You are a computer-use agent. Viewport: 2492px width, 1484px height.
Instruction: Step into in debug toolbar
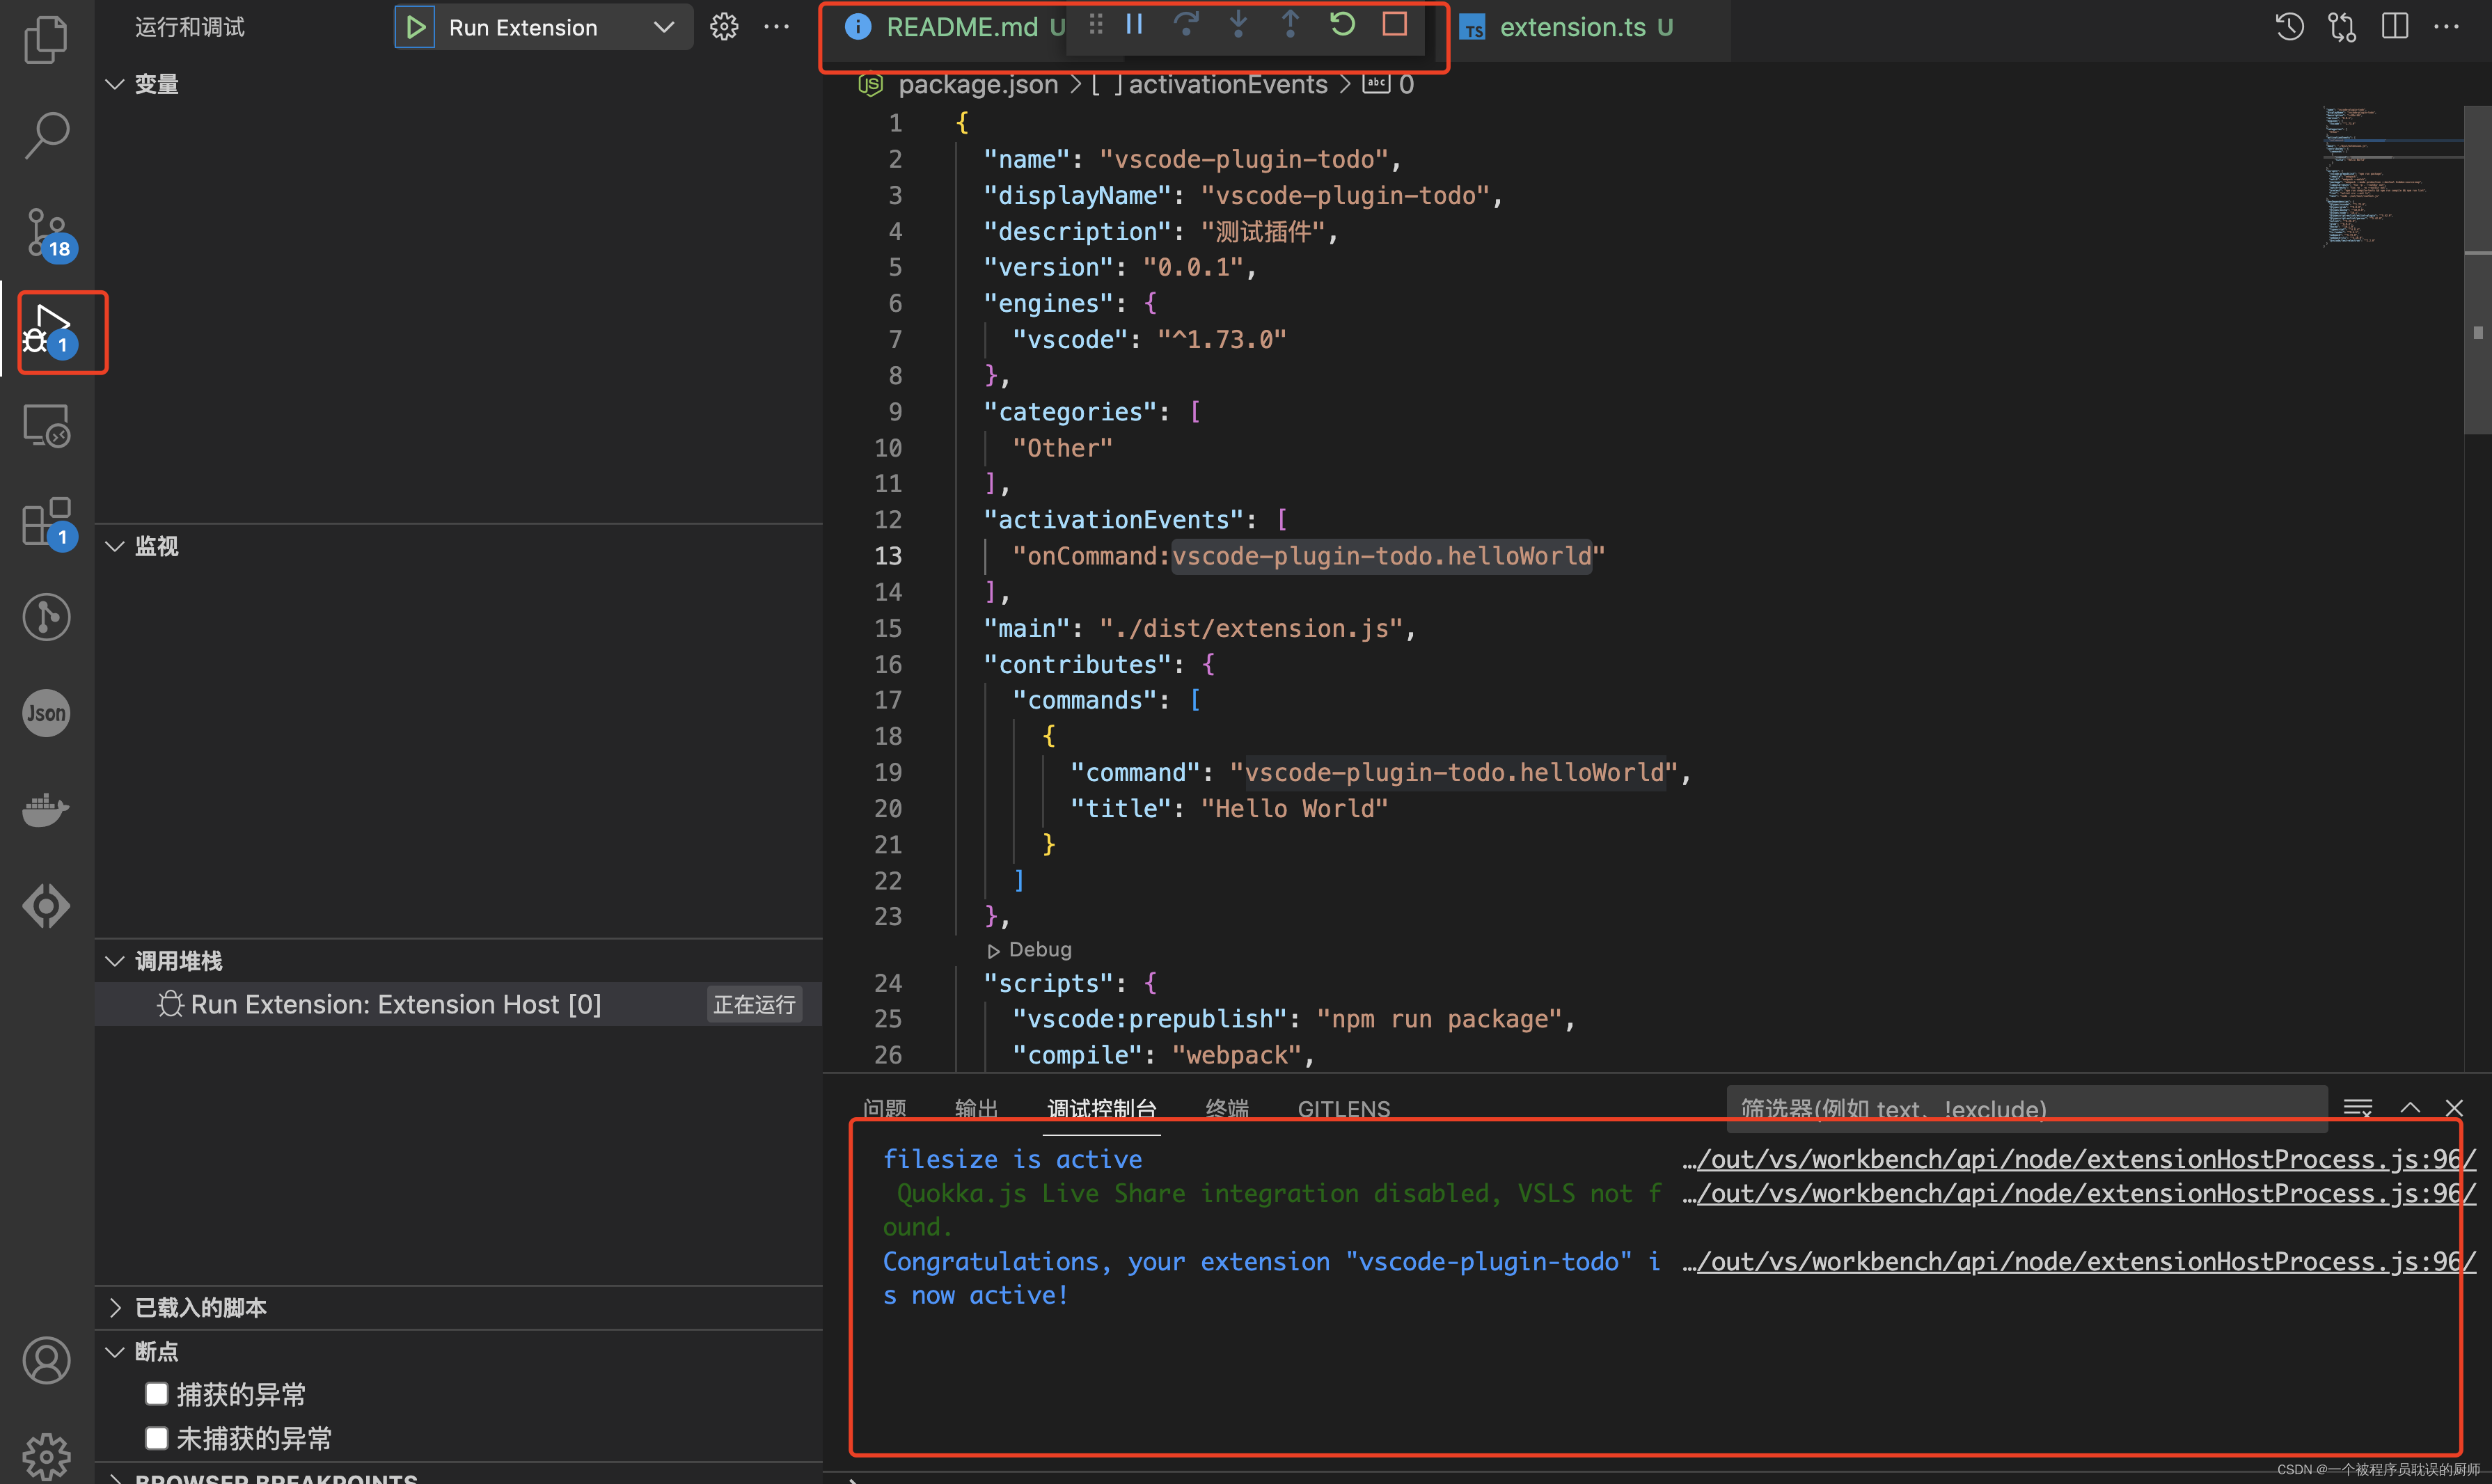[x=1238, y=24]
